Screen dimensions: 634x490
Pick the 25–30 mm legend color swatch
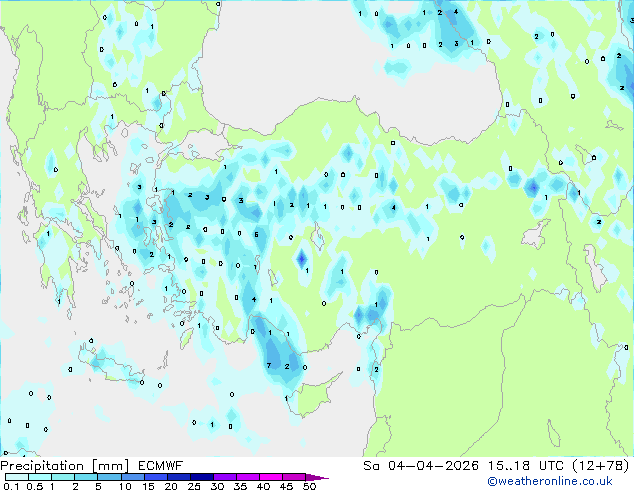tap(201, 477)
